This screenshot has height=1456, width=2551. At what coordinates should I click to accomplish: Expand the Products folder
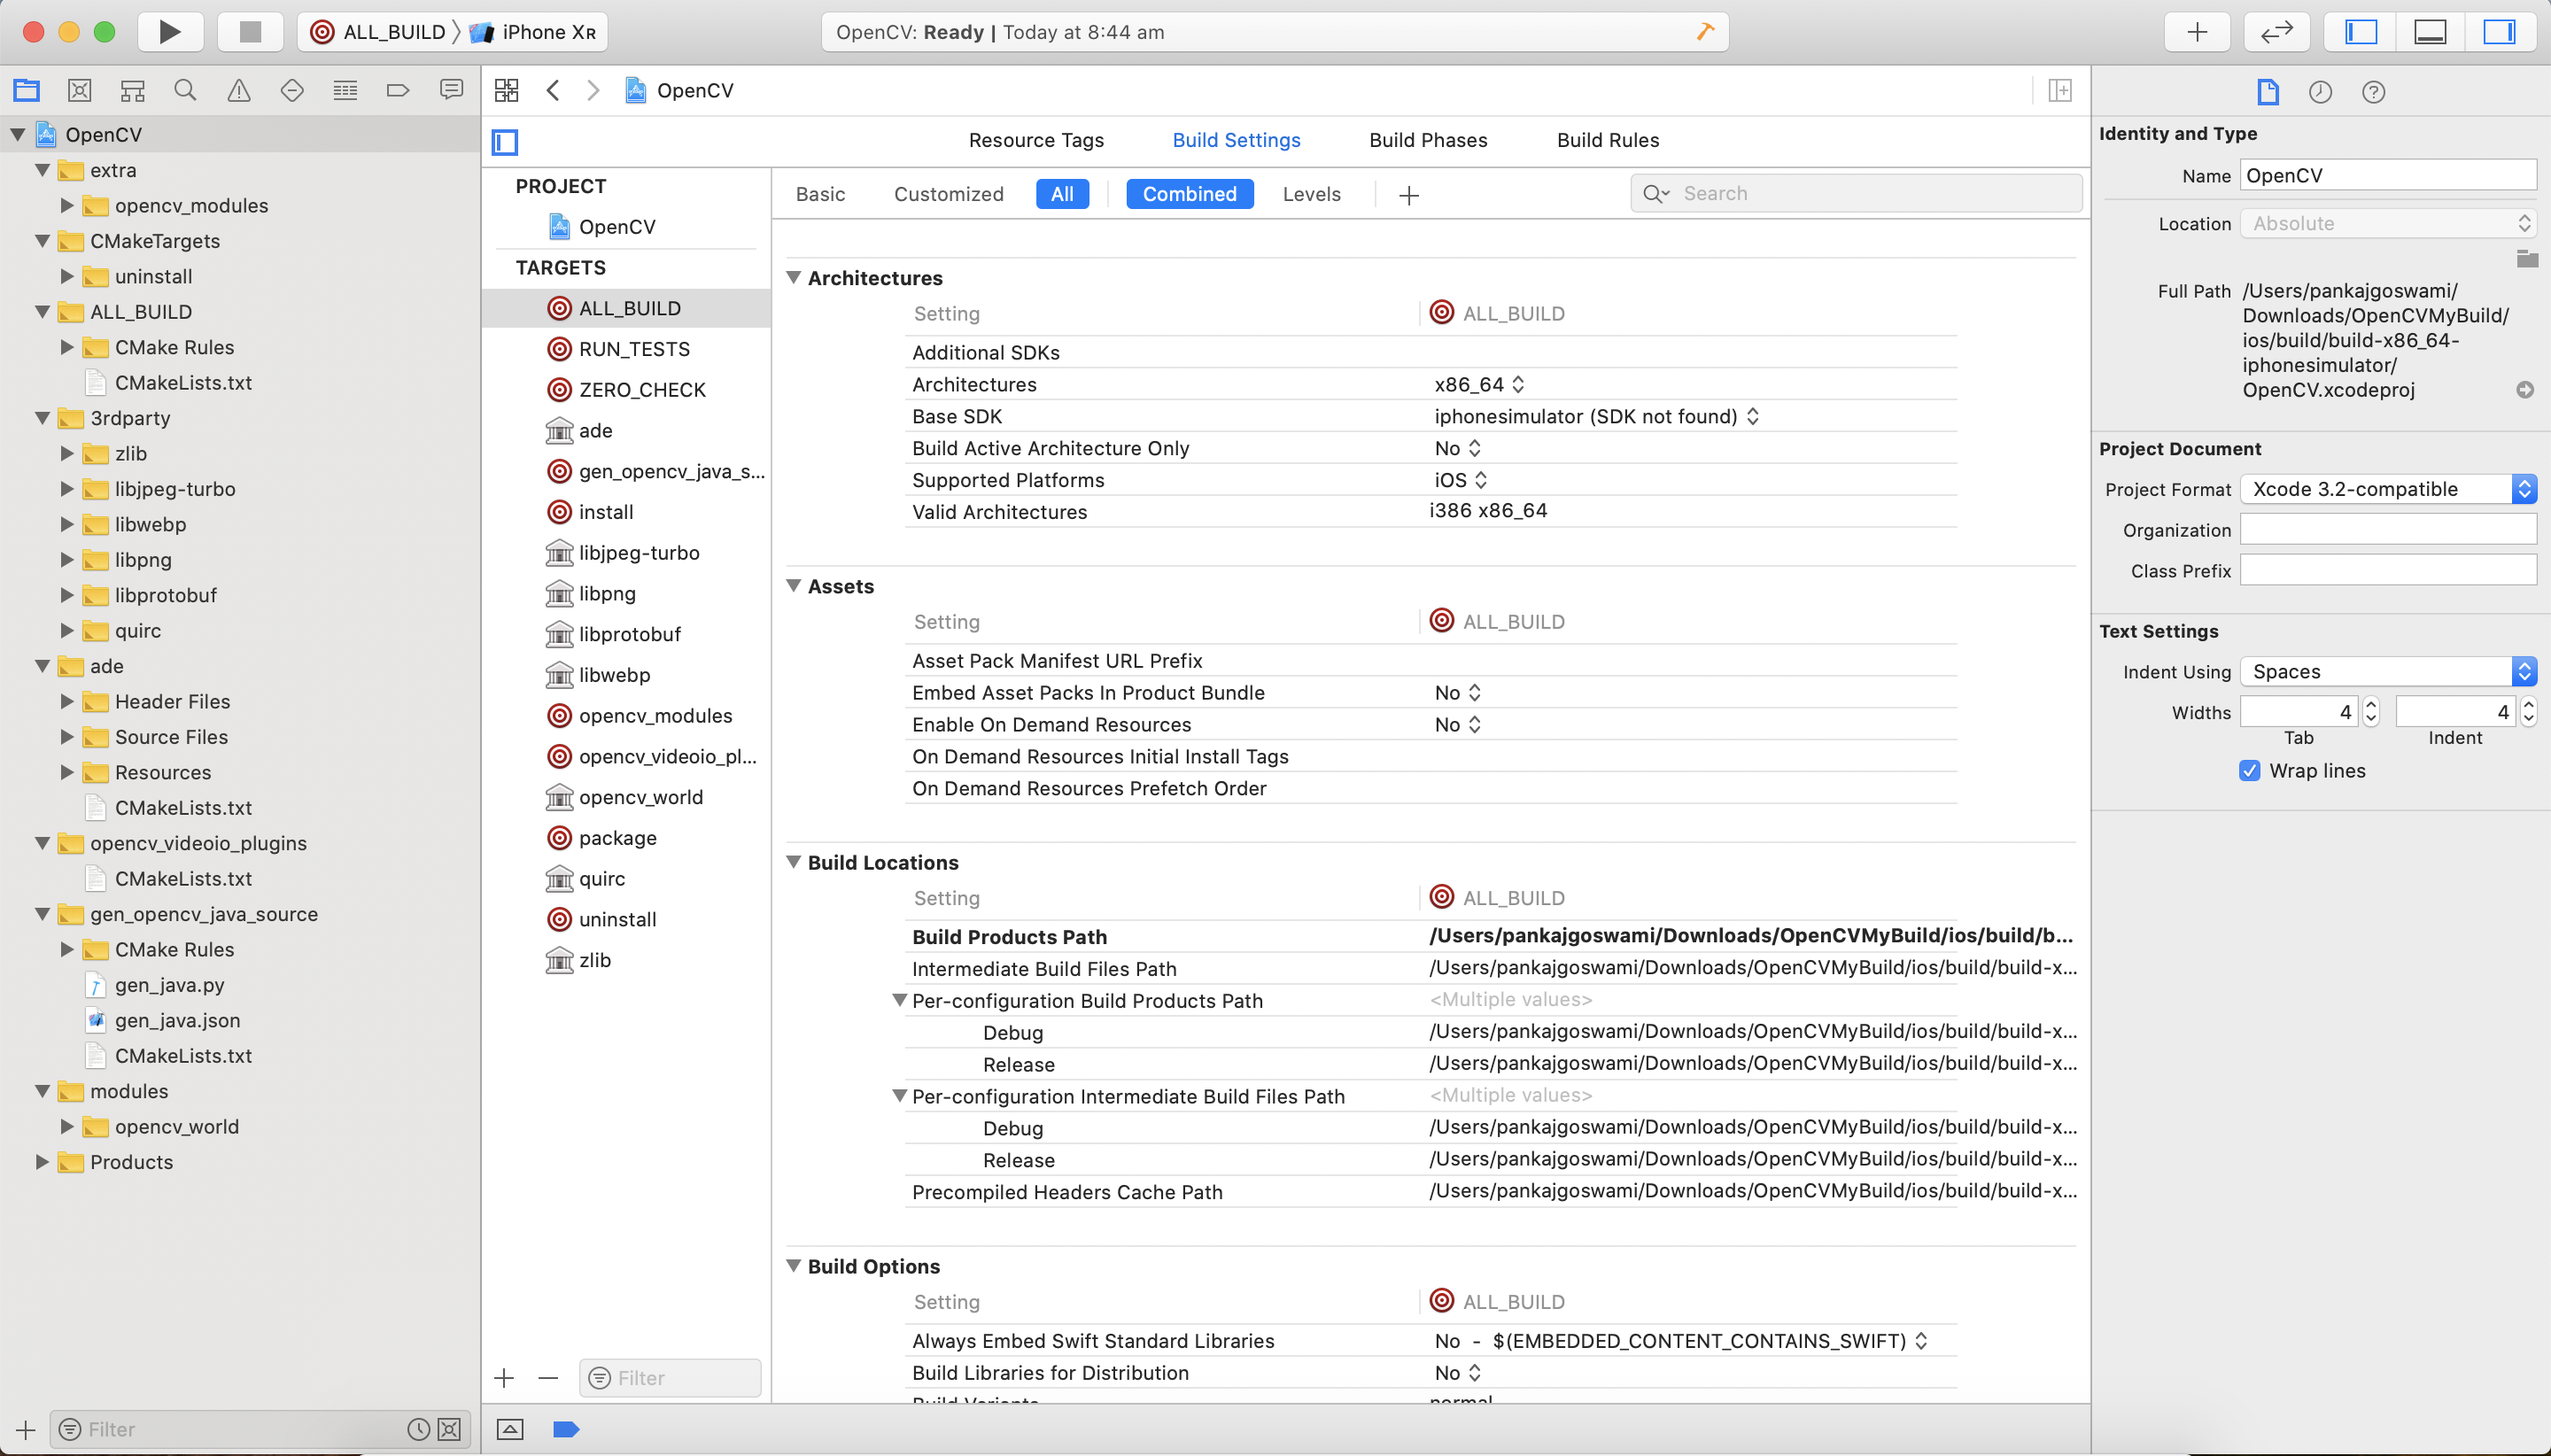[42, 1162]
